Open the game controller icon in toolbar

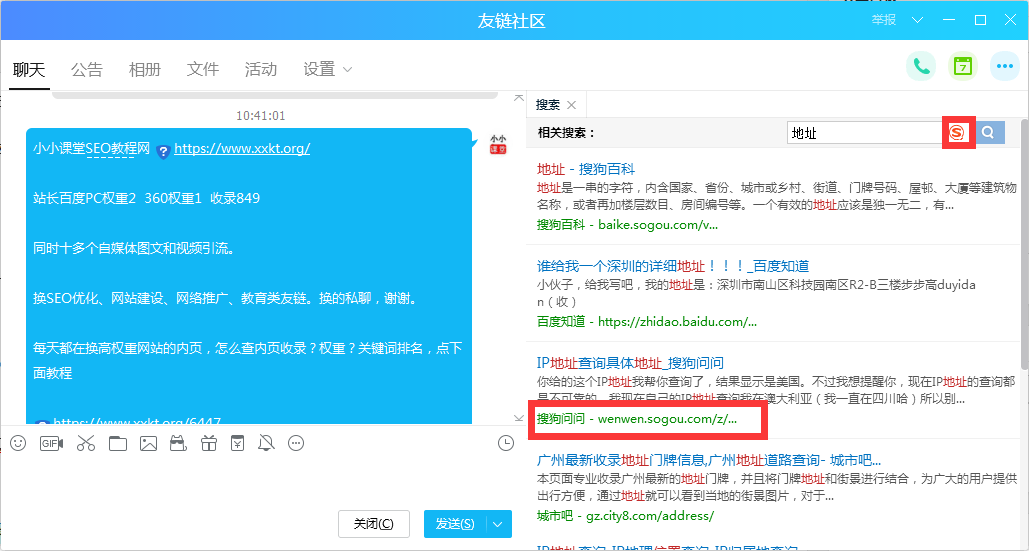[178, 443]
